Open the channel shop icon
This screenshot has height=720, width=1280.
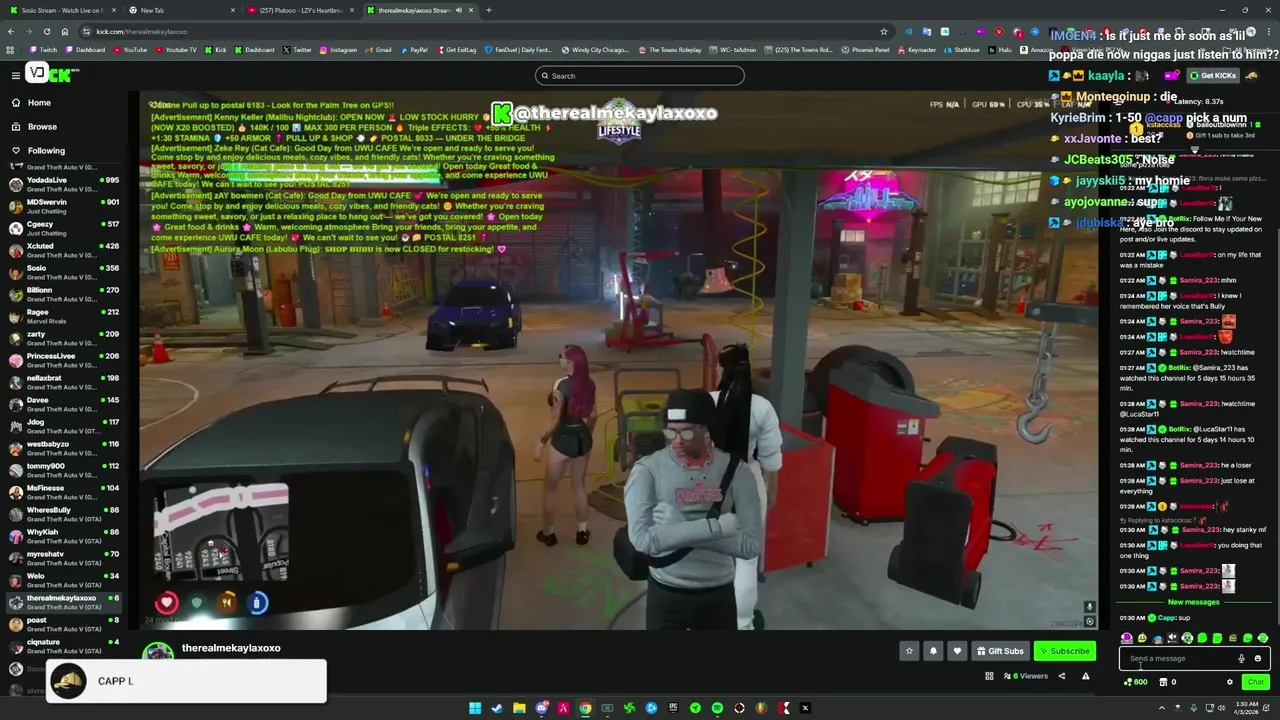pyautogui.click(x=1163, y=682)
